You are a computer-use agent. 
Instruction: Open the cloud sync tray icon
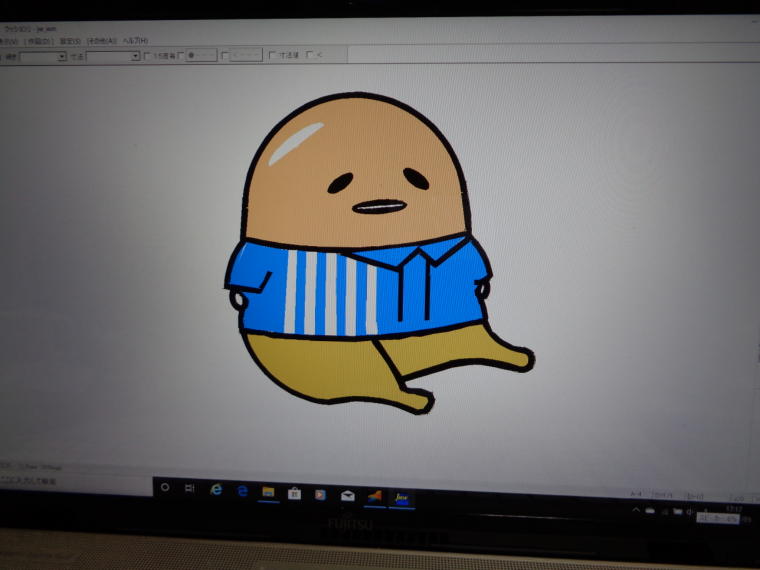pos(650,511)
